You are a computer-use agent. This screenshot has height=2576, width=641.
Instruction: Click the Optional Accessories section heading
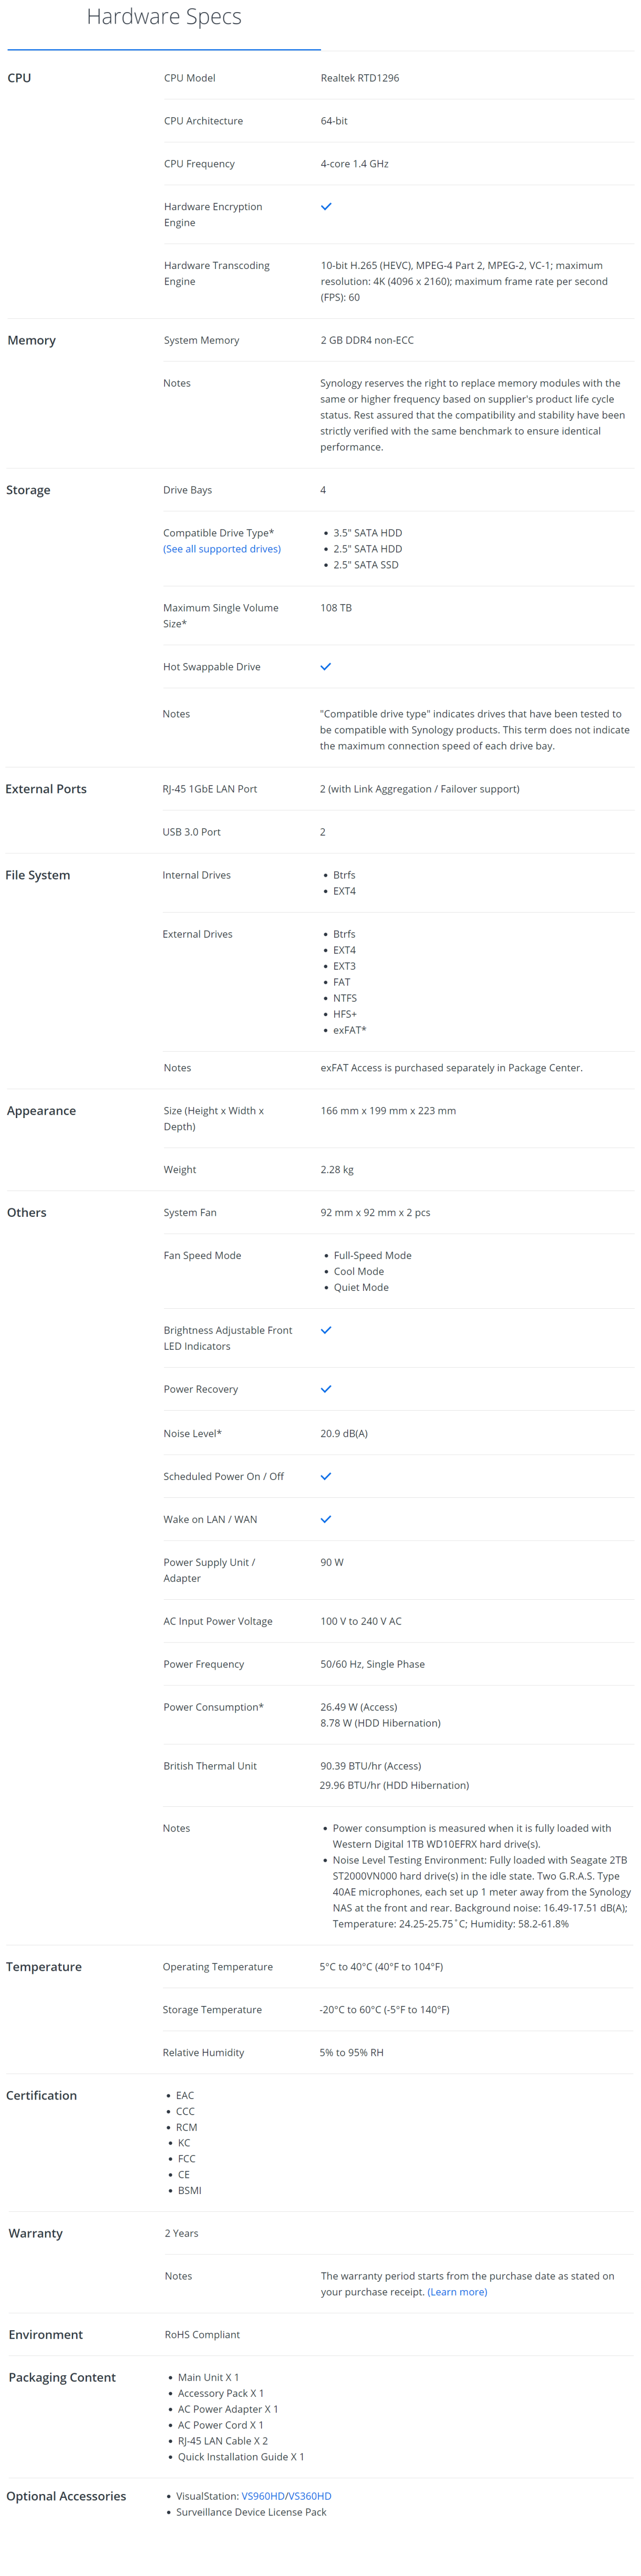pos(66,2496)
